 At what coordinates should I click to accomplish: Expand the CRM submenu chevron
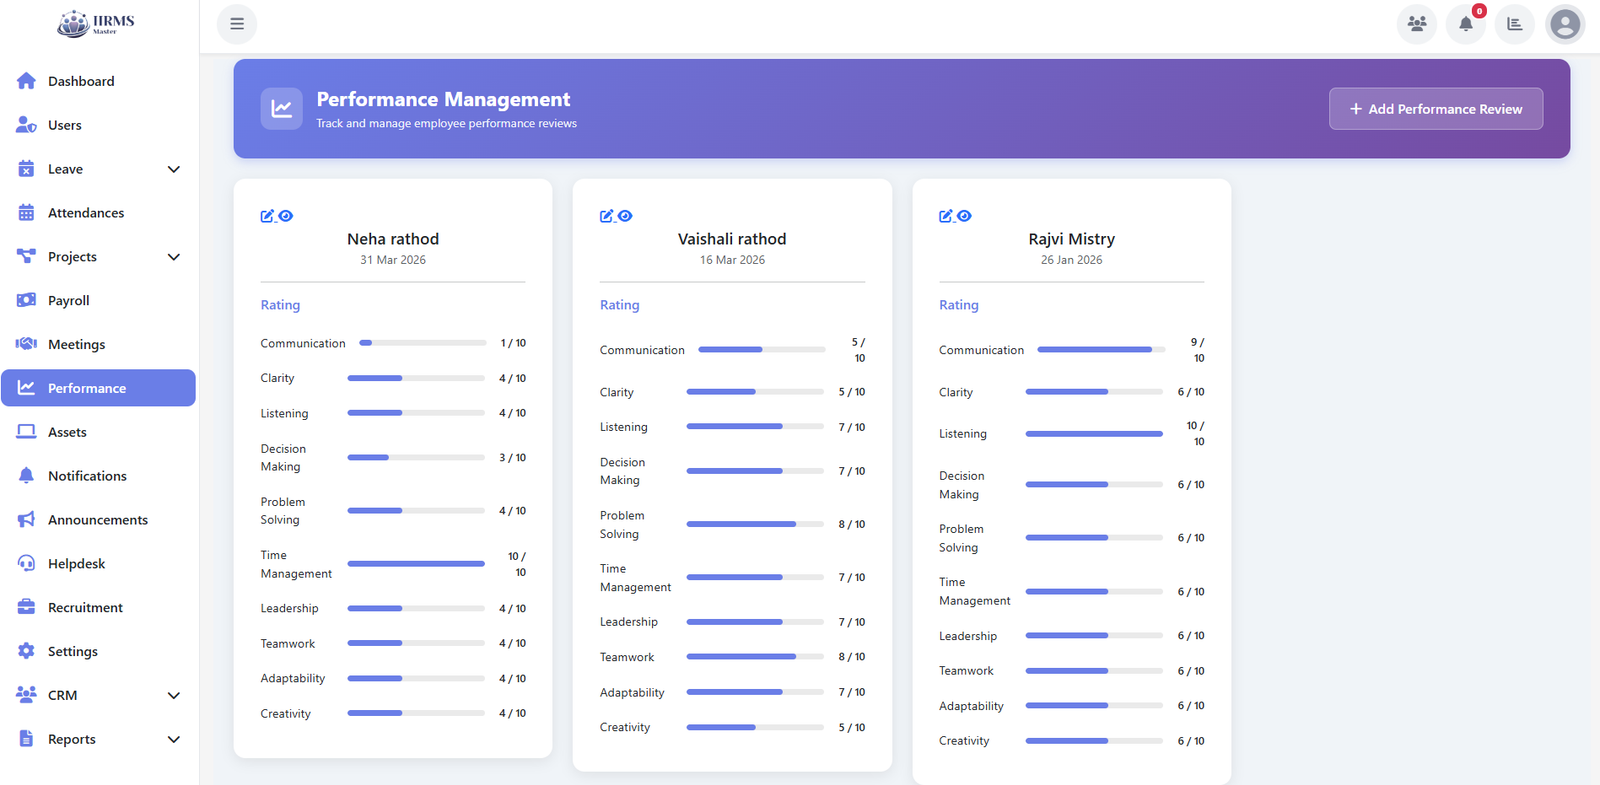[x=174, y=695]
